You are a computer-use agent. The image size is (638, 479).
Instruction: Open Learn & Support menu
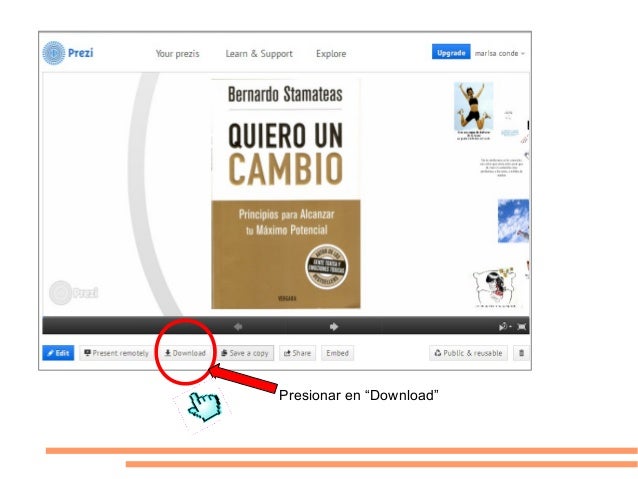click(x=259, y=54)
